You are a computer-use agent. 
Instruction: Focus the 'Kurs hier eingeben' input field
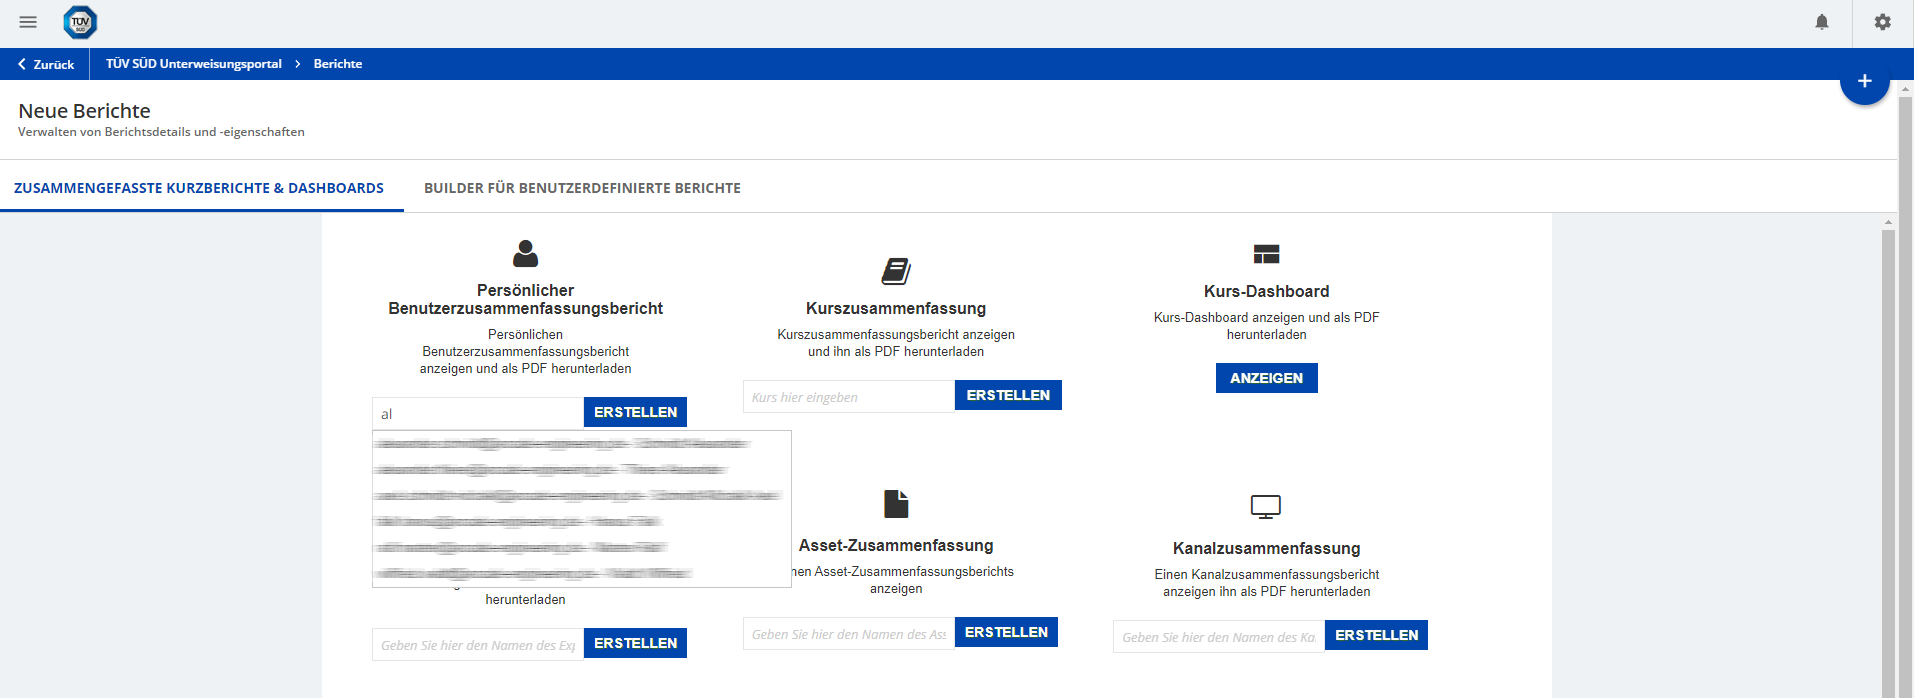point(848,397)
